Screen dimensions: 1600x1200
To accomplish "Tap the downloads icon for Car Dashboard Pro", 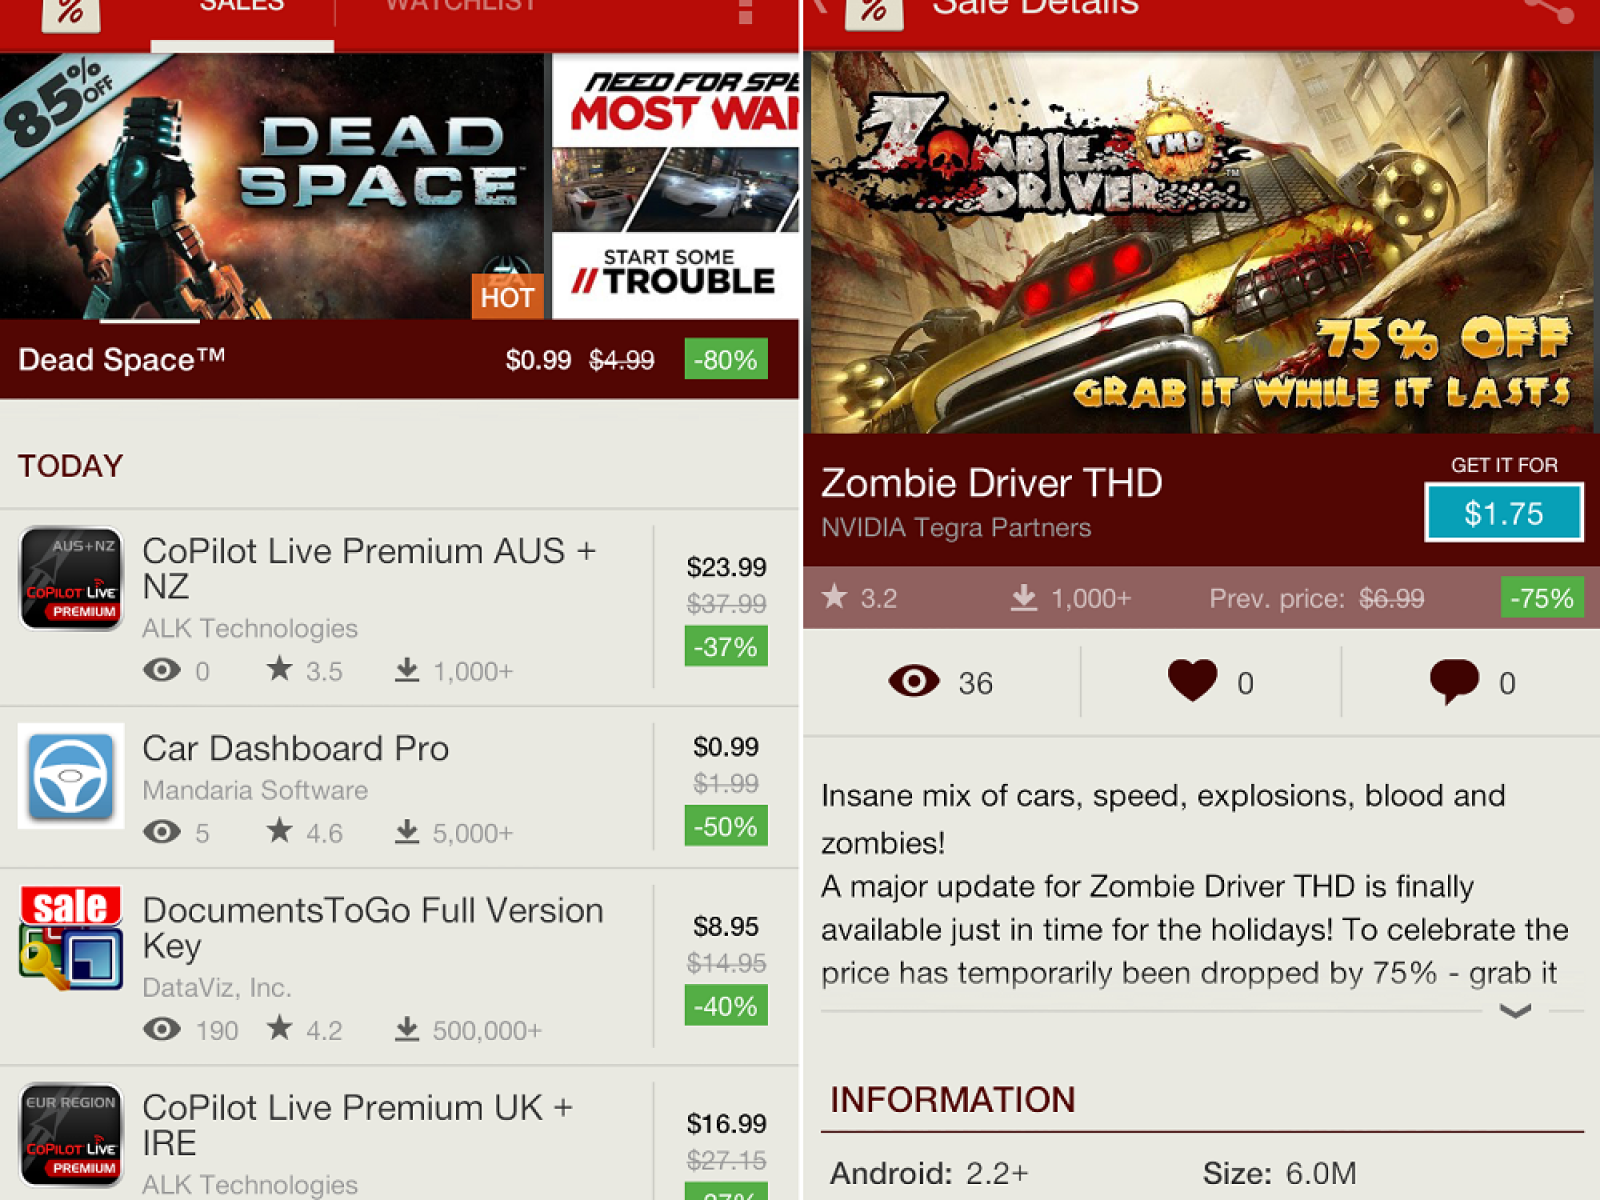I will [x=407, y=832].
